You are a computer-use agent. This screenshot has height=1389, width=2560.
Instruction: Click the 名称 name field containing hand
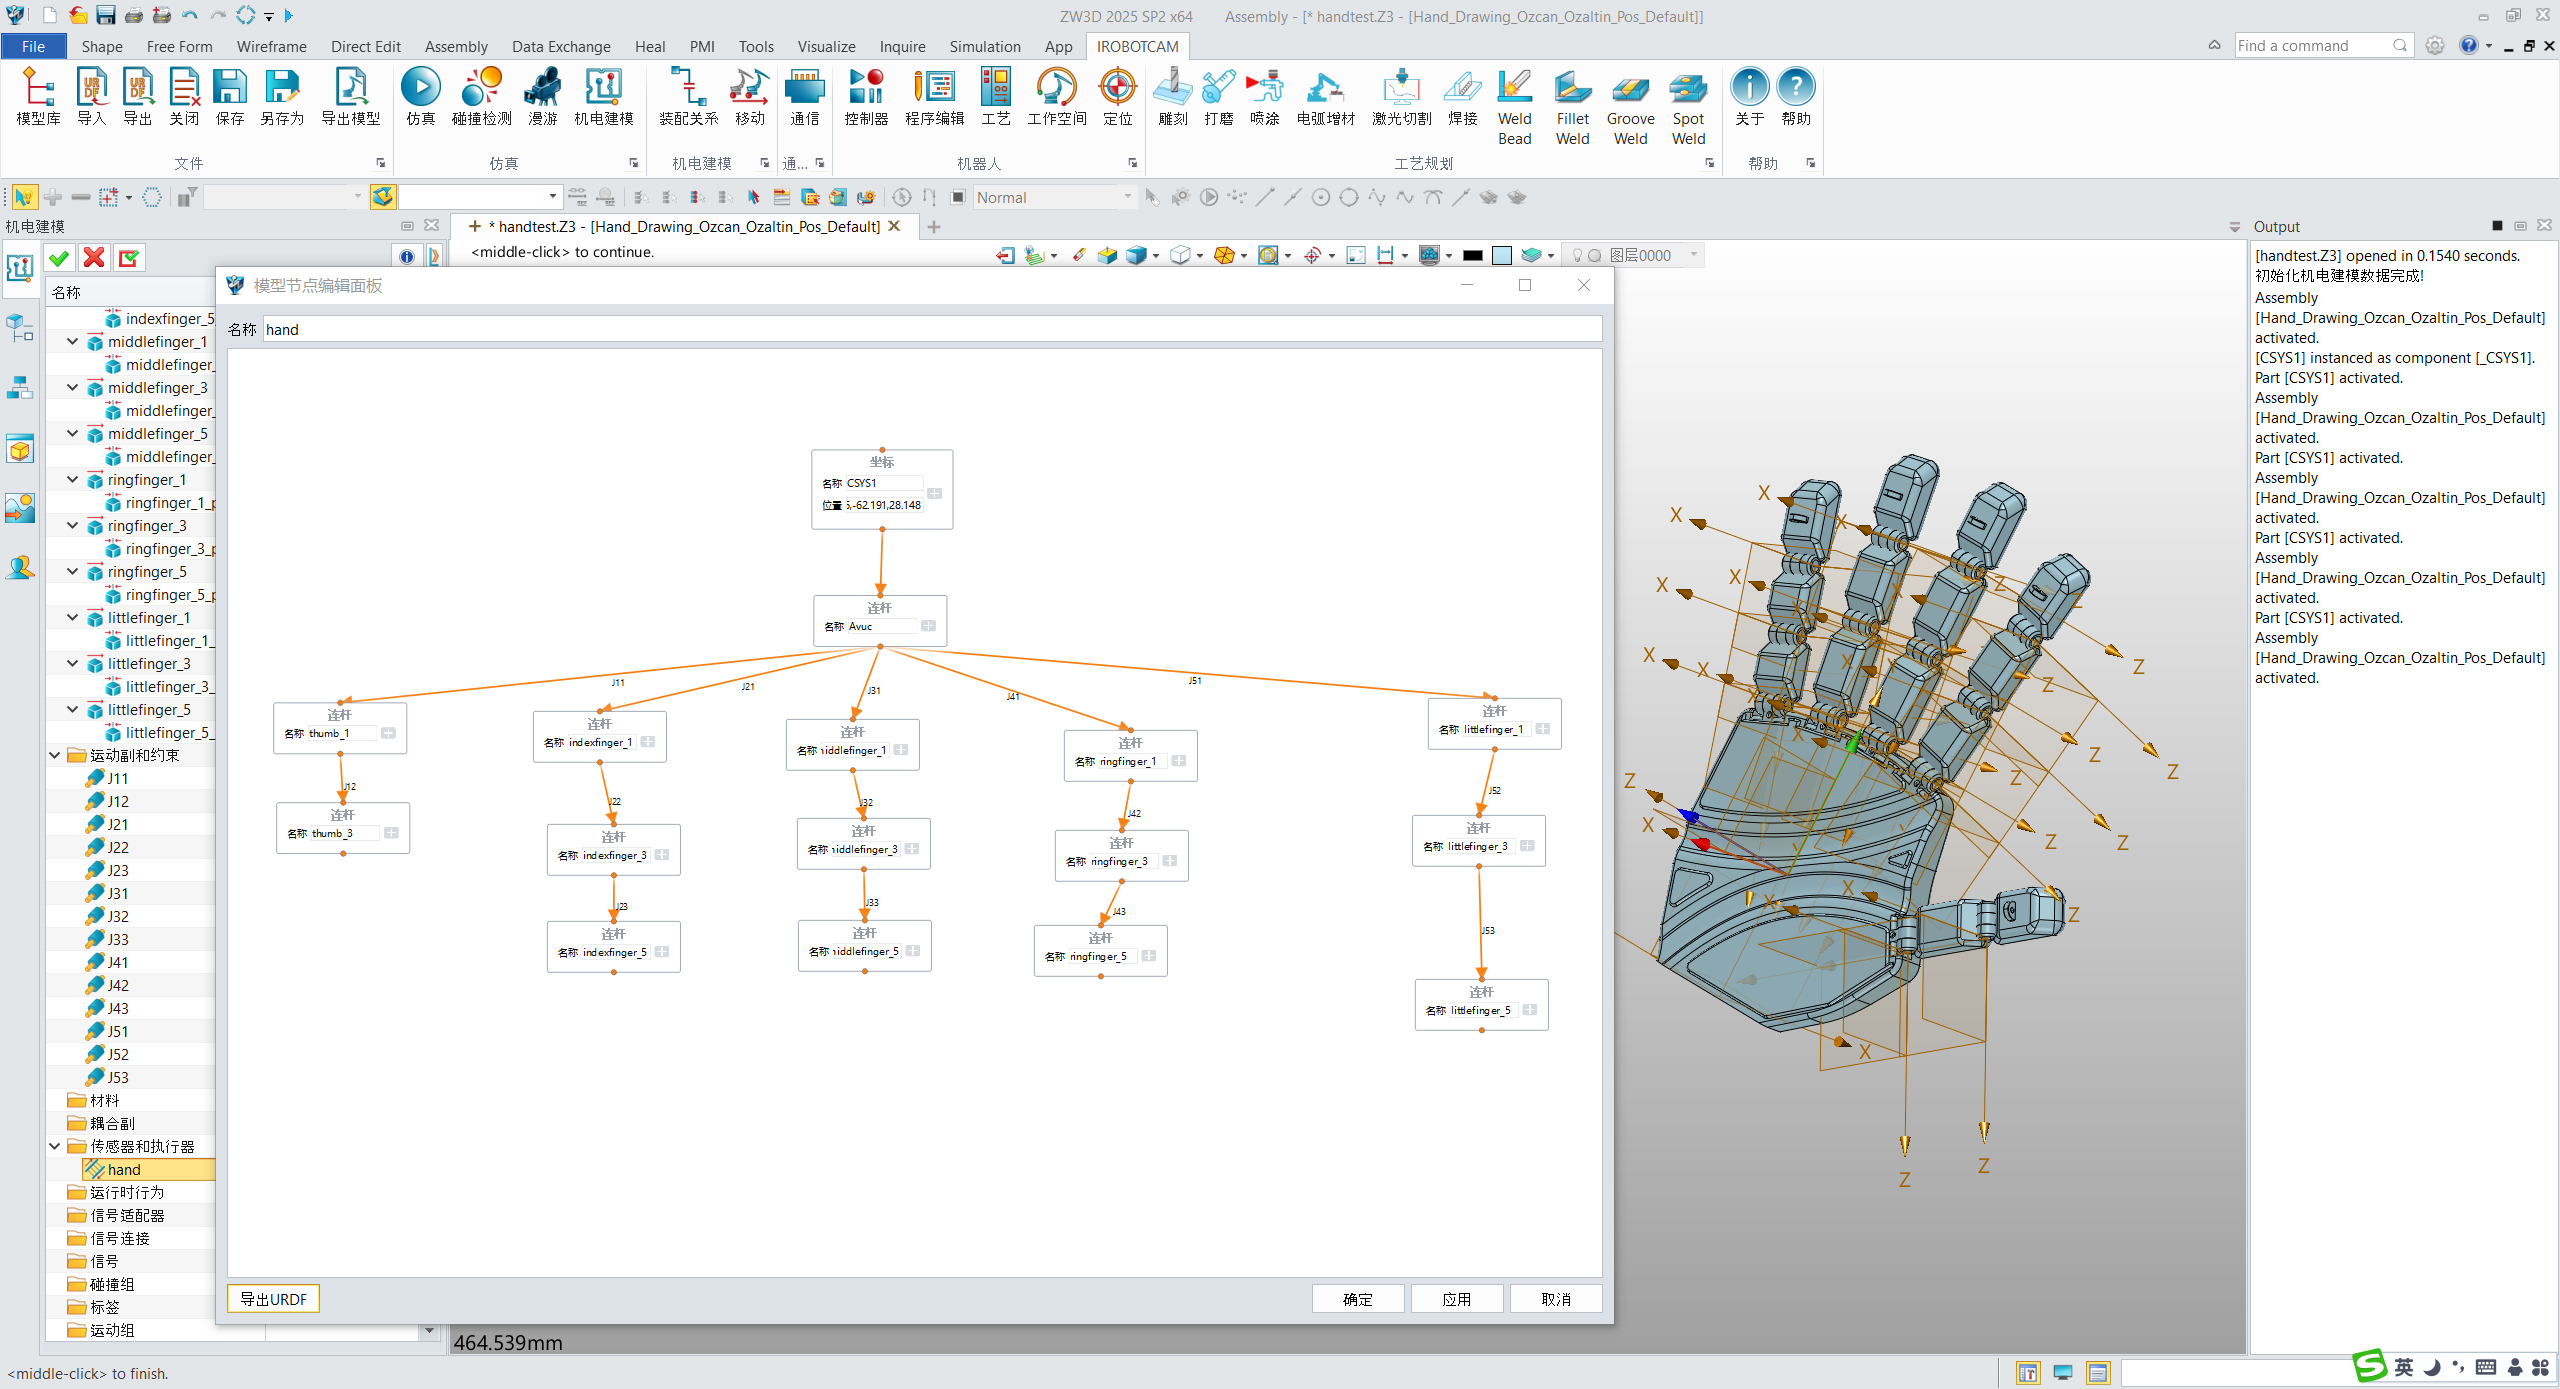click(930, 329)
